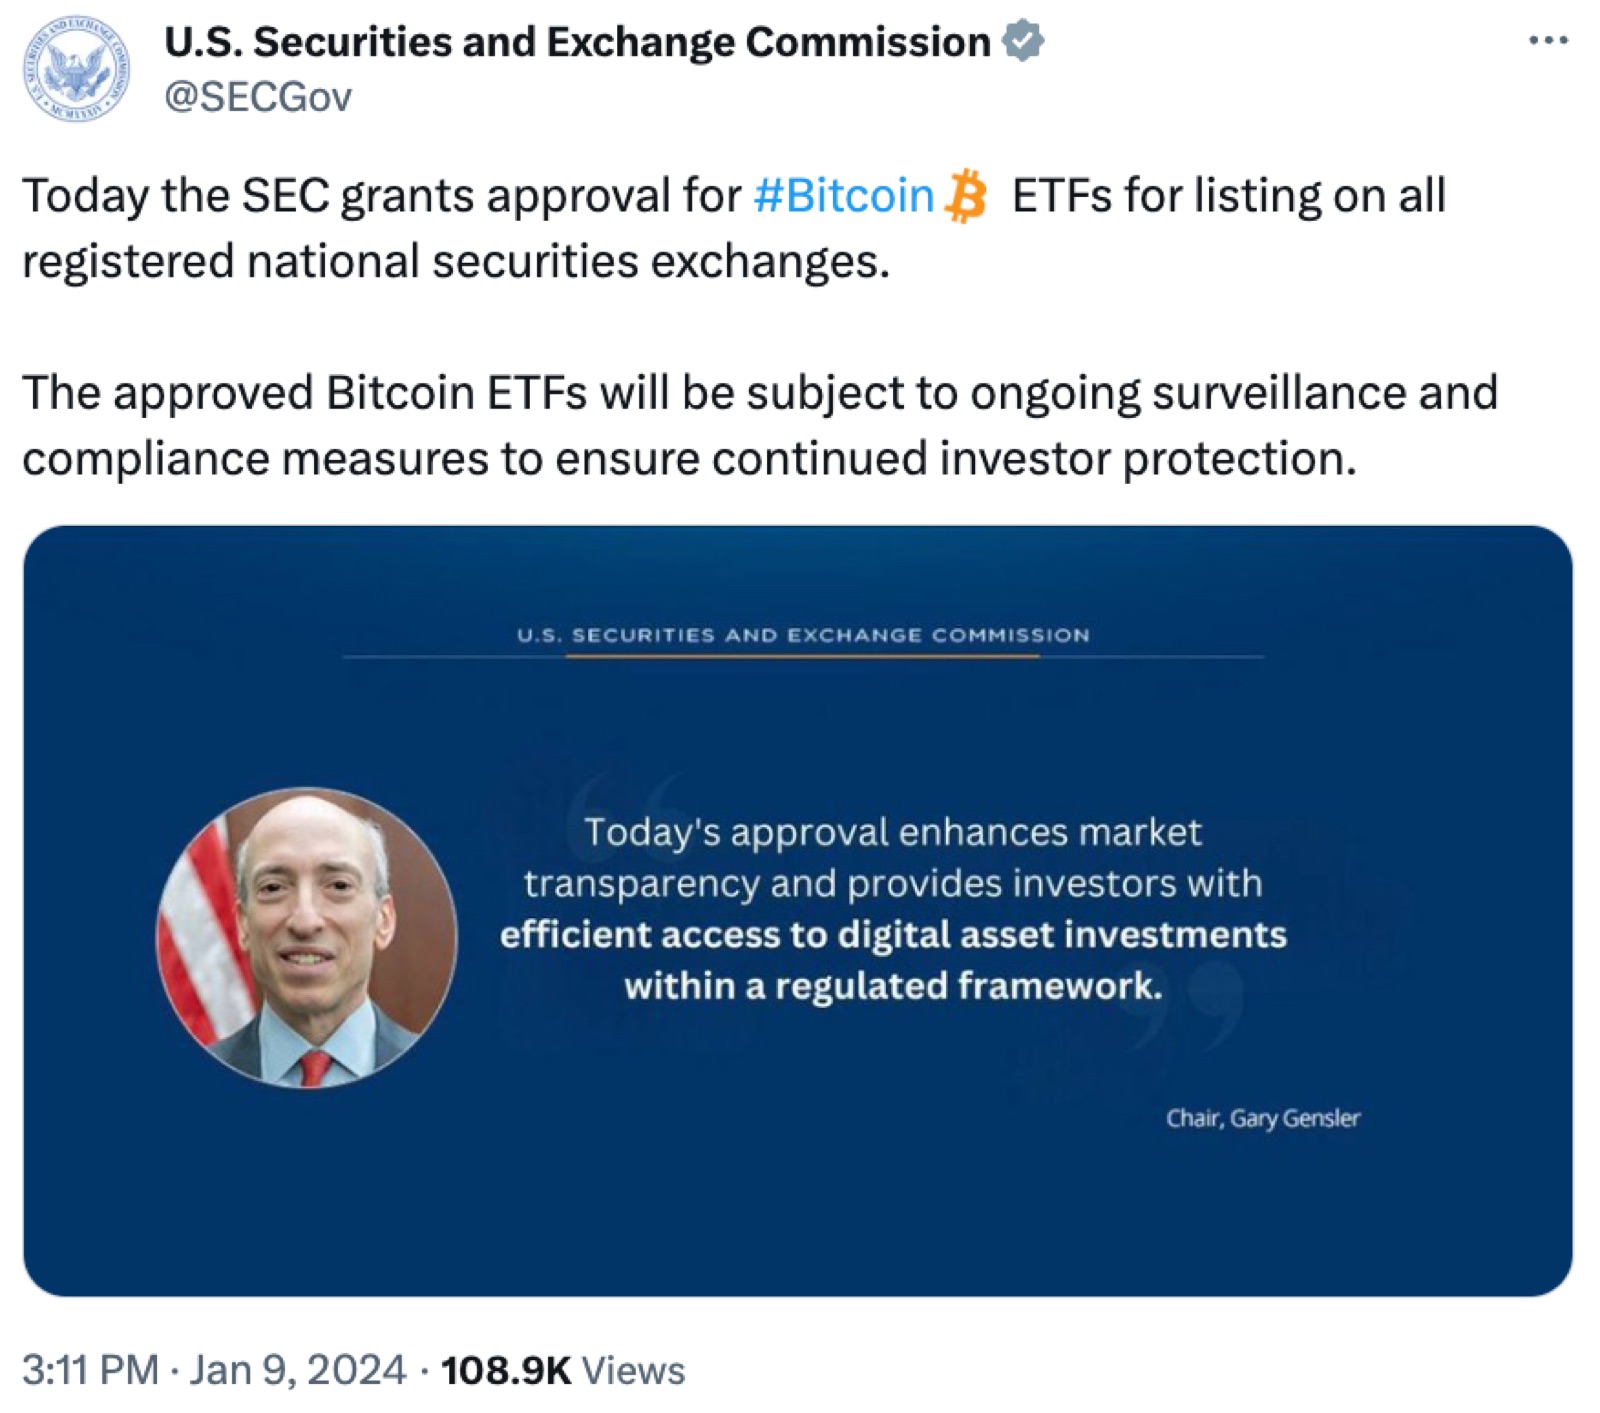Open the attached blue quote image
Viewport: 1600px width, 1413px height.
coord(798,911)
